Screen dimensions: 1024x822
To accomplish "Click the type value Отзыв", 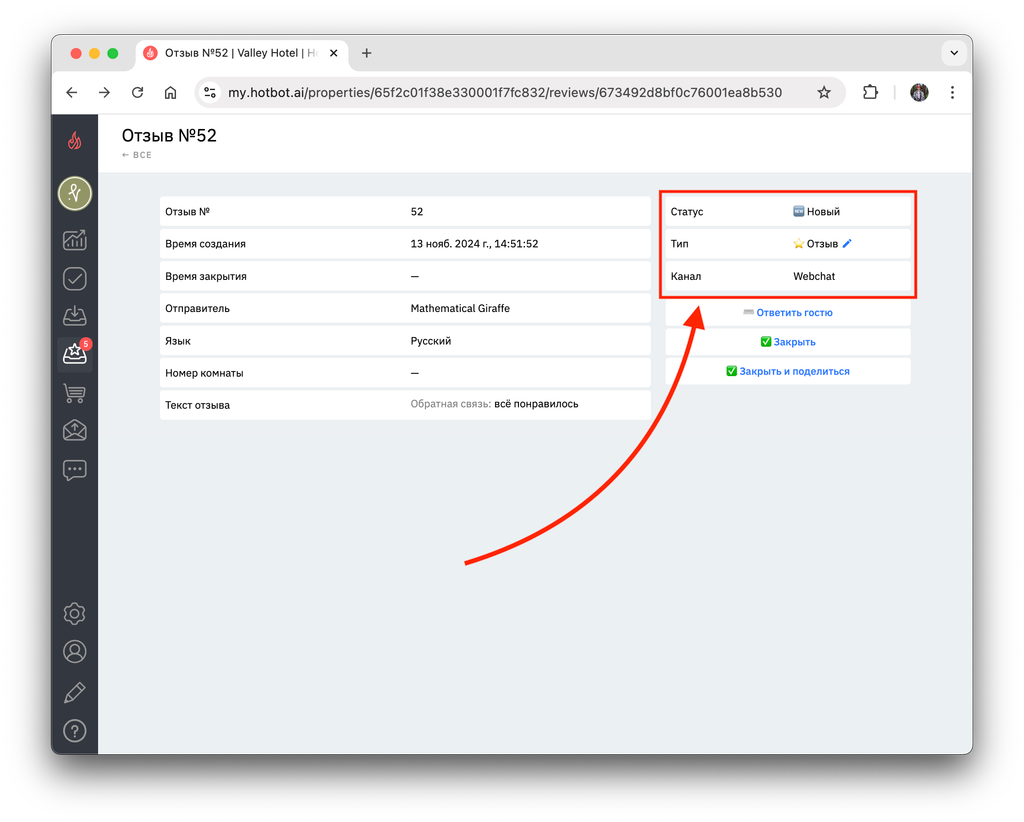I will [822, 244].
